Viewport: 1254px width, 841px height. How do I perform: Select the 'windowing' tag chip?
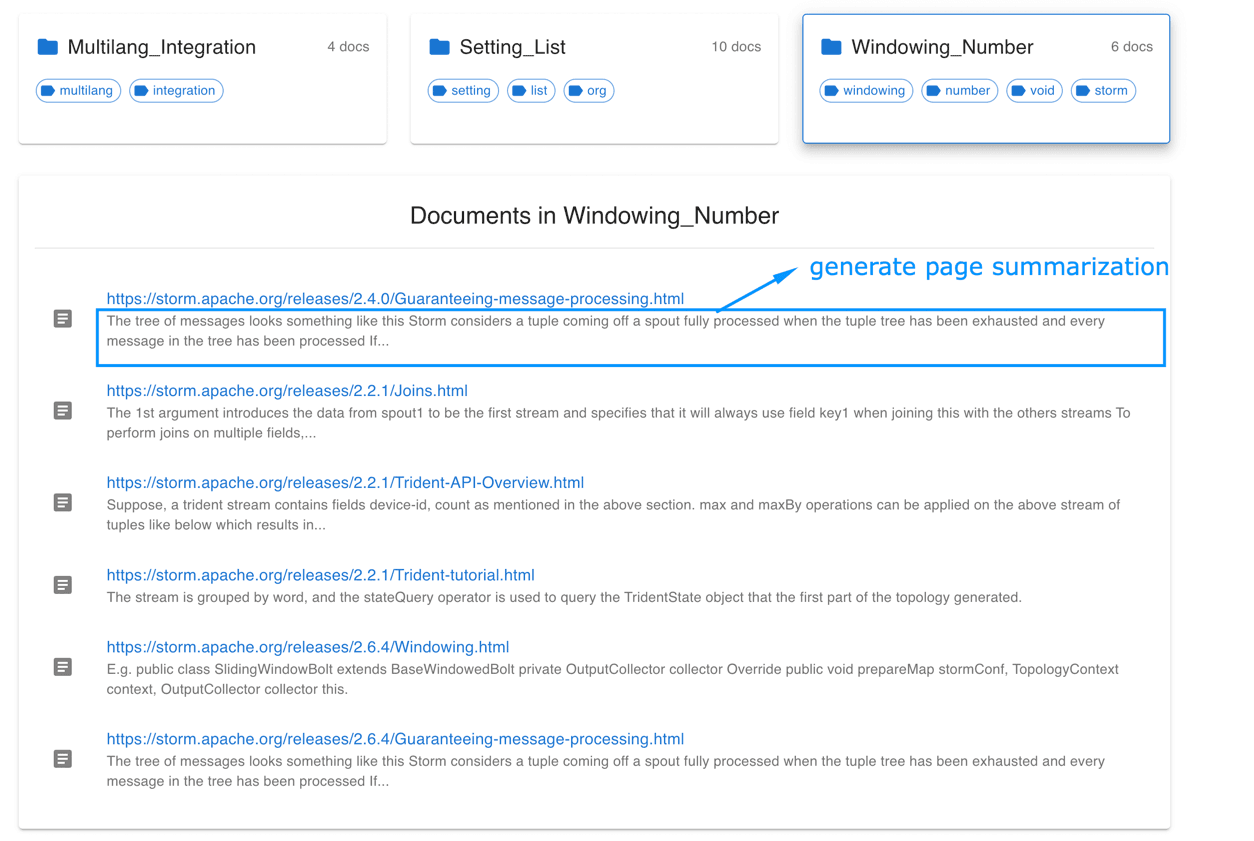tap(866, 91)
